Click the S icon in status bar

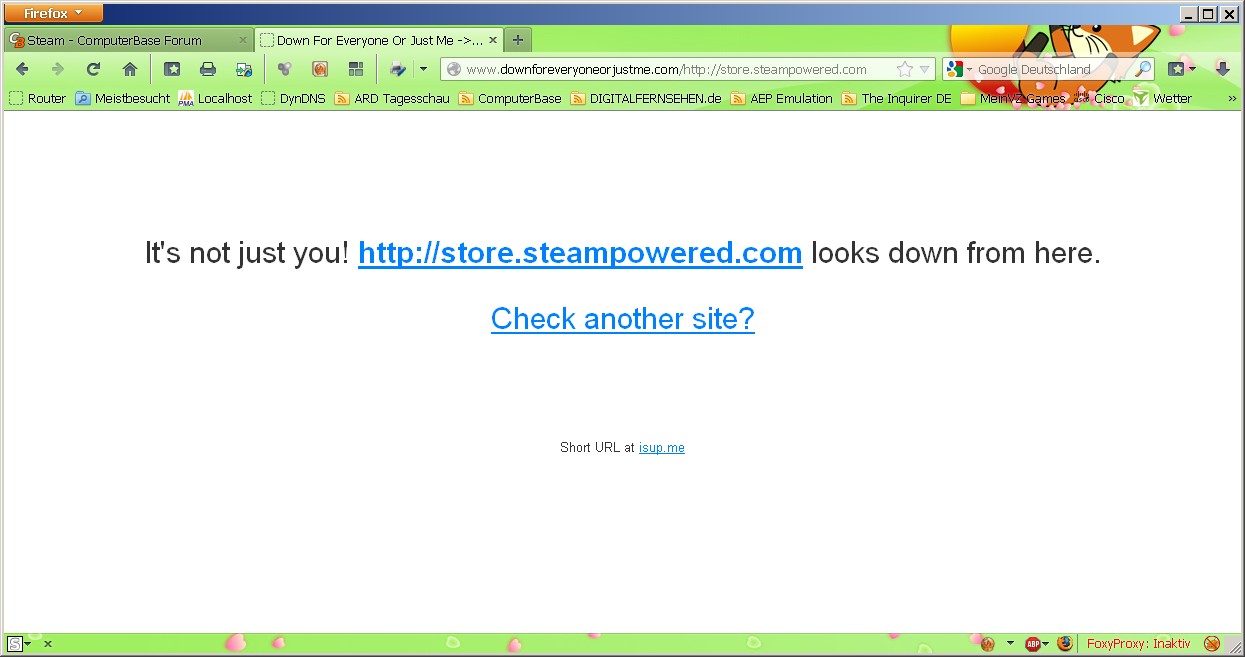pos(15,644)
